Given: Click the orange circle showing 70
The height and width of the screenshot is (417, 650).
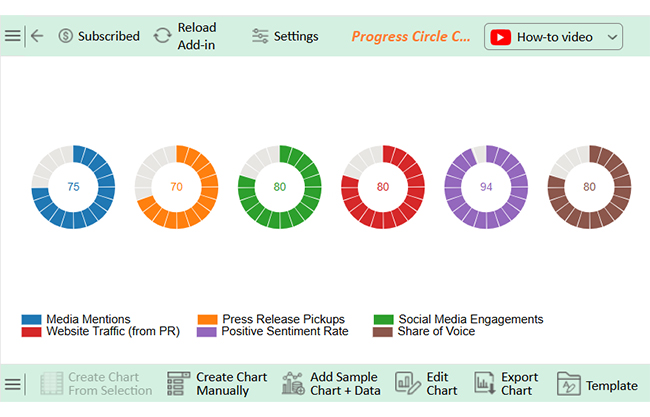Looking at the screenshot, I should pyautogui.click(x=177, y=187).
